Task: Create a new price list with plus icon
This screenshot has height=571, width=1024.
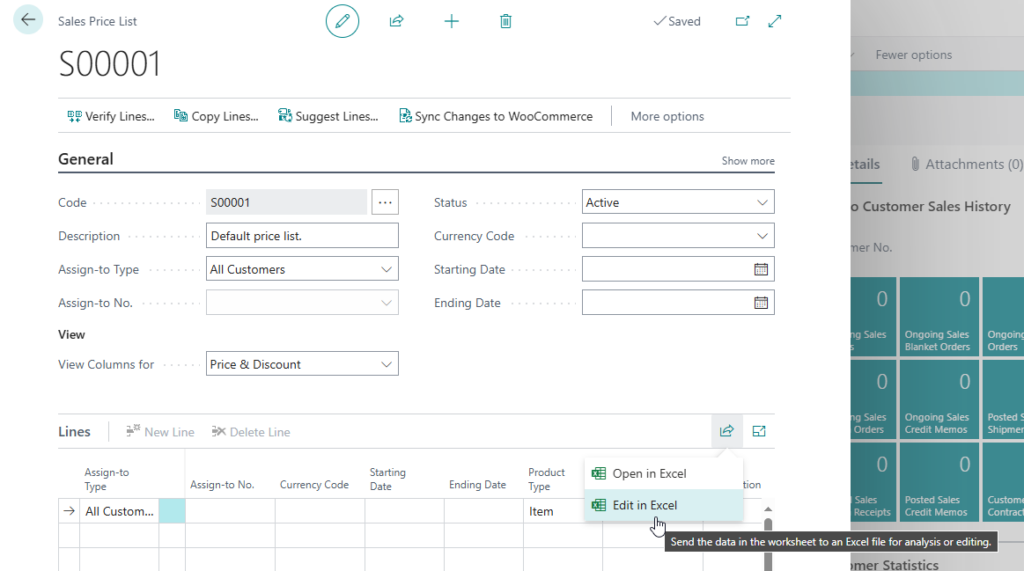Action: coord(451,21)
